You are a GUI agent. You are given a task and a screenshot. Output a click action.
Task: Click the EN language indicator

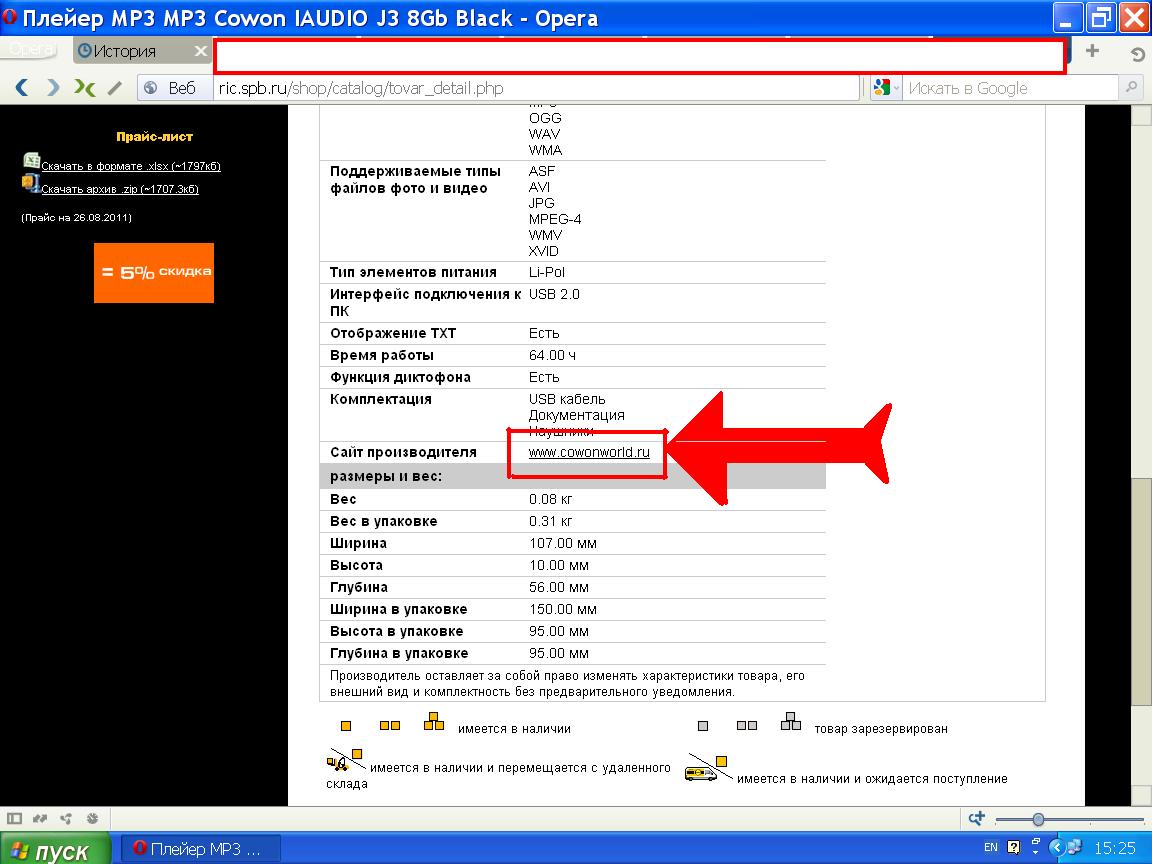[990, 848]
